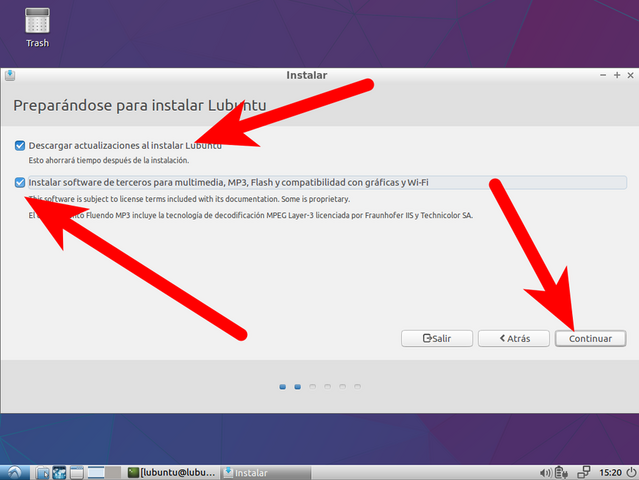639x480 pixels.
Task: Open the volume control tray icon
Action: 545,473
